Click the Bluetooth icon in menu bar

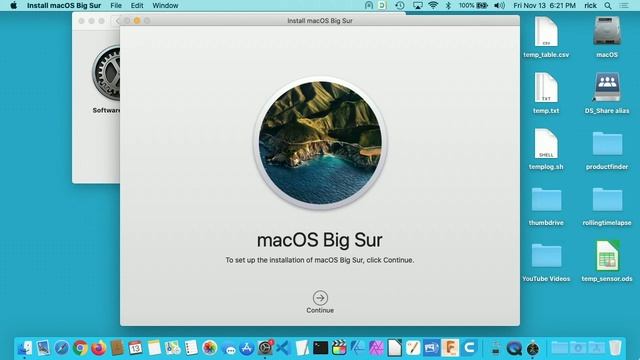click(448, 5)
